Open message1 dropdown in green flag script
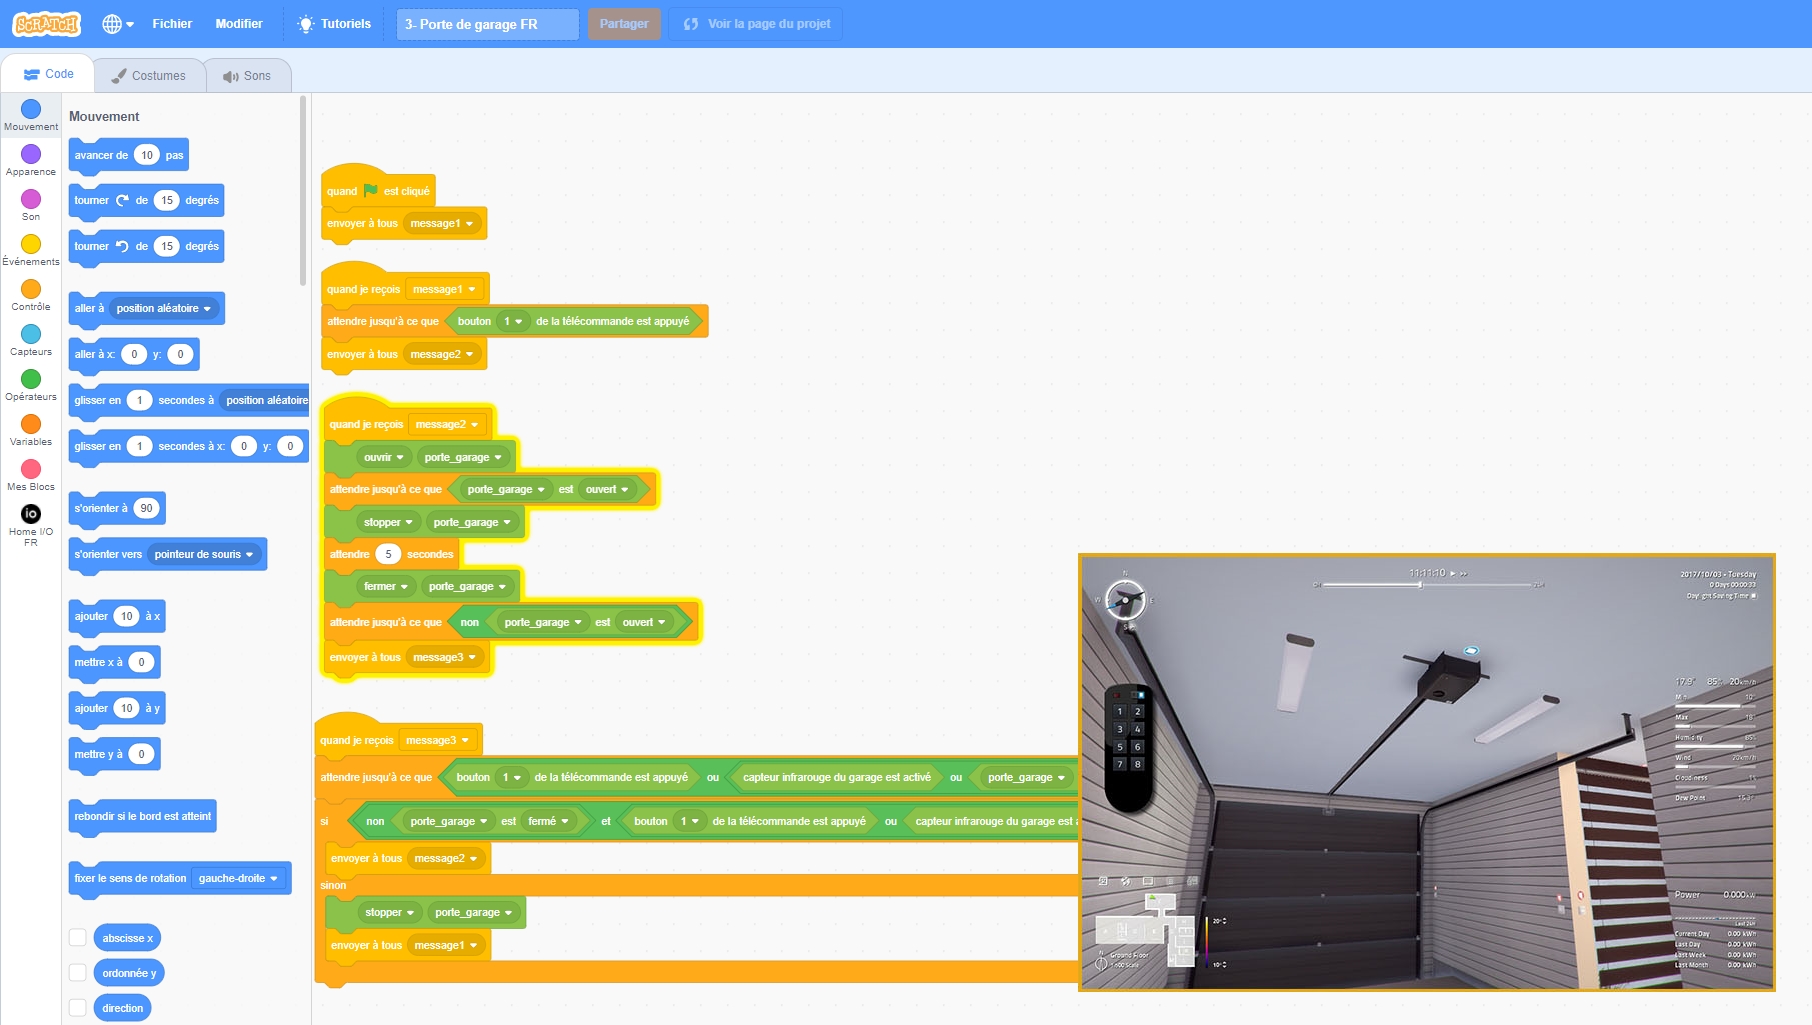The image size is (1812, 1025). coord(442,224)
